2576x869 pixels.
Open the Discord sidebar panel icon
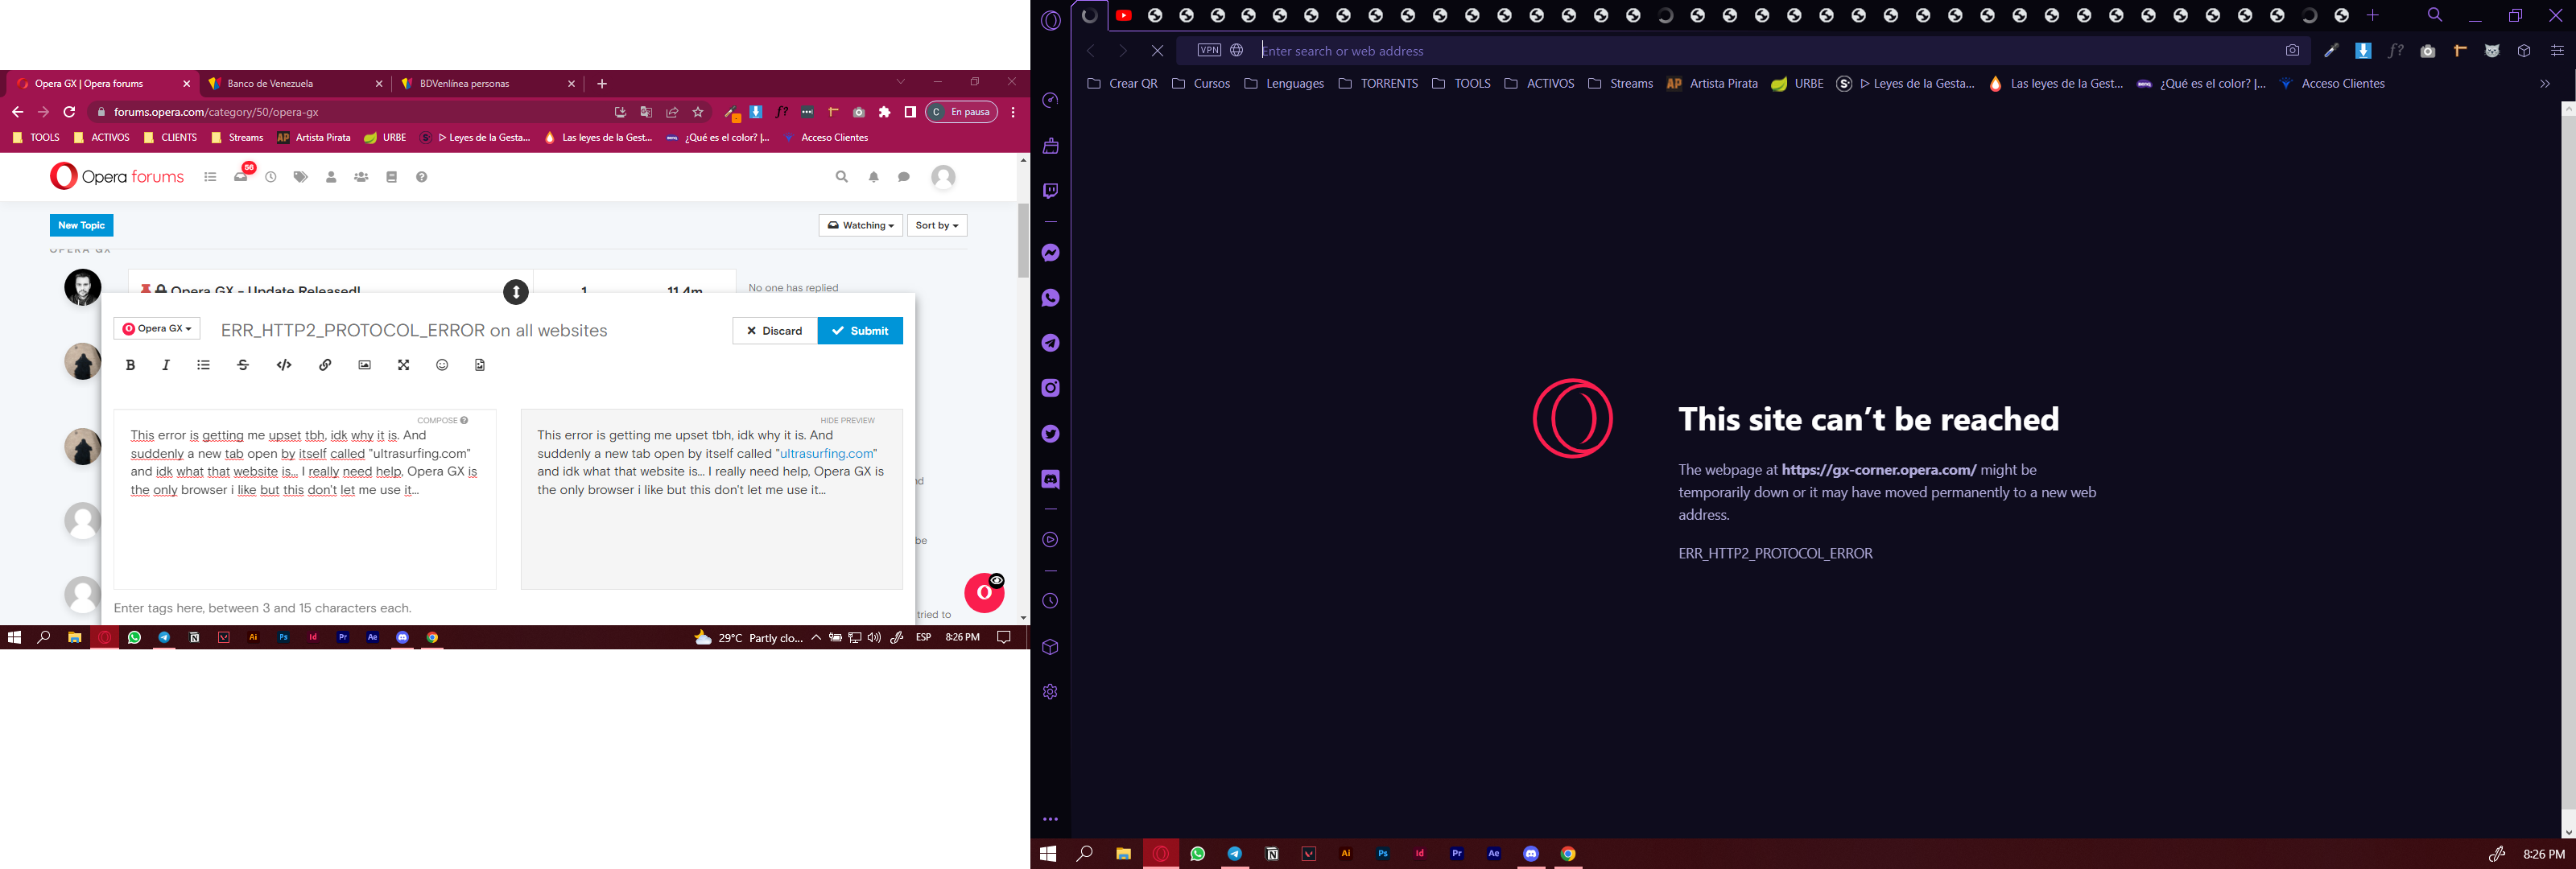[x=1050, y=480]
